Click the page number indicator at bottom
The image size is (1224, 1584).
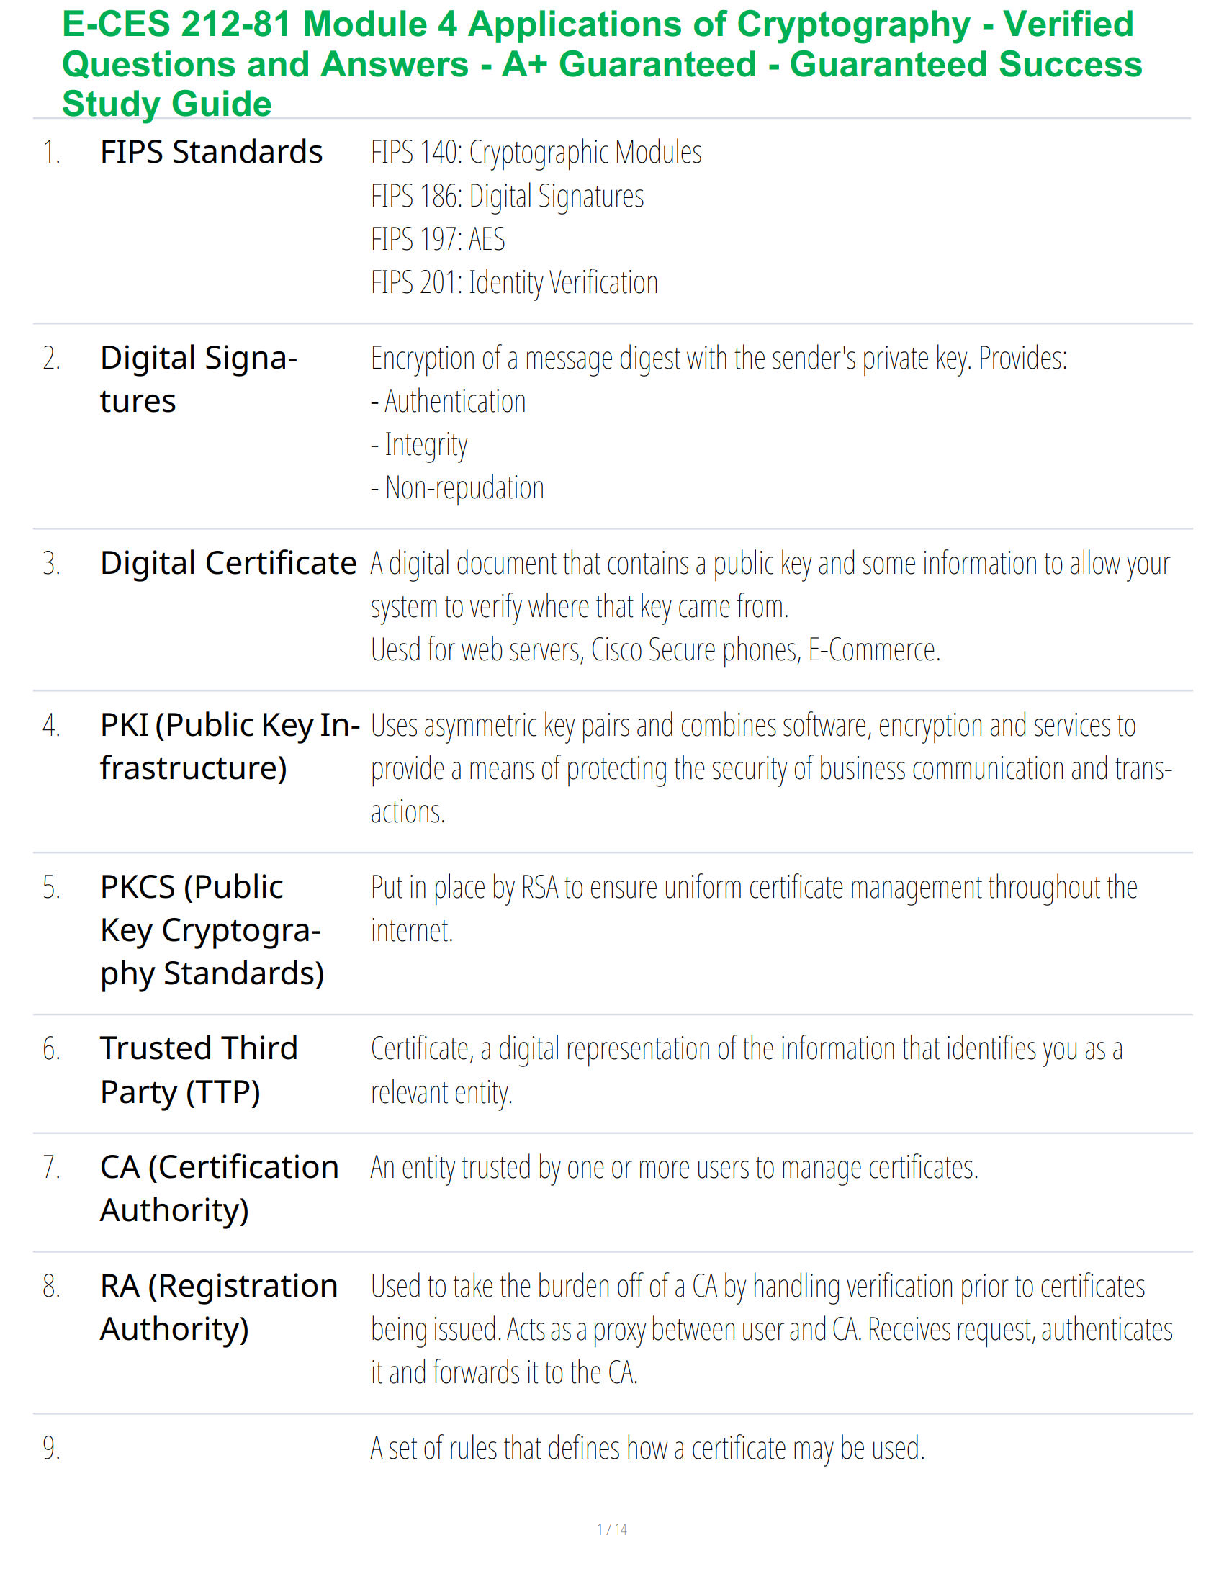pyautogui.click(x=612, y=1529)
